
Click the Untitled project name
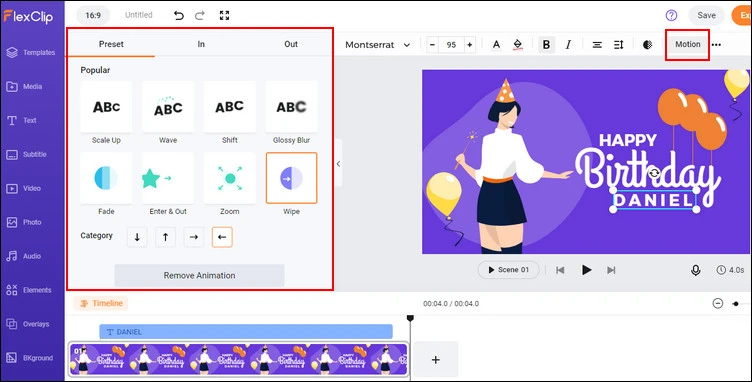(139, 15)
